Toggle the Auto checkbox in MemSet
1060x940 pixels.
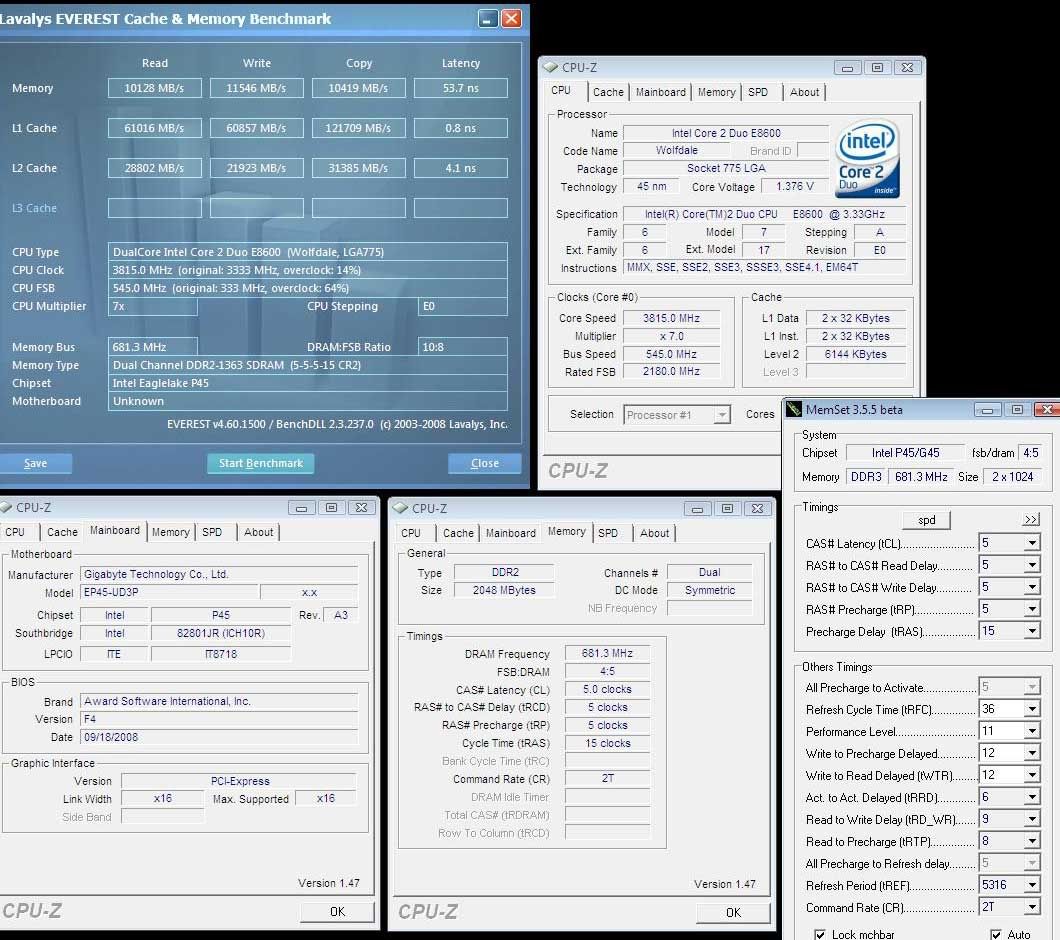(995, 934)
